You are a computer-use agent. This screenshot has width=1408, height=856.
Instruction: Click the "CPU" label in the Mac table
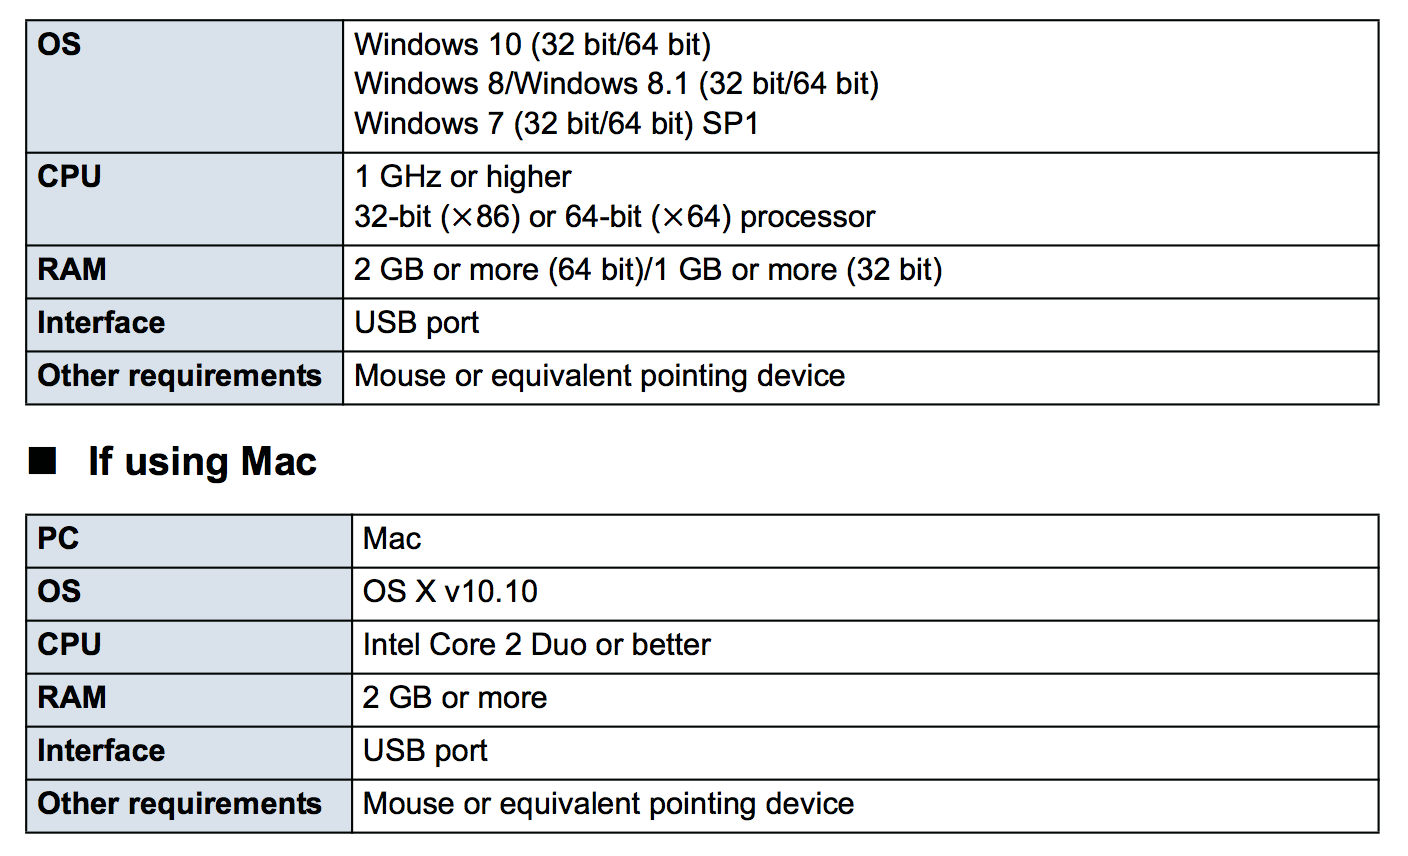69,645
